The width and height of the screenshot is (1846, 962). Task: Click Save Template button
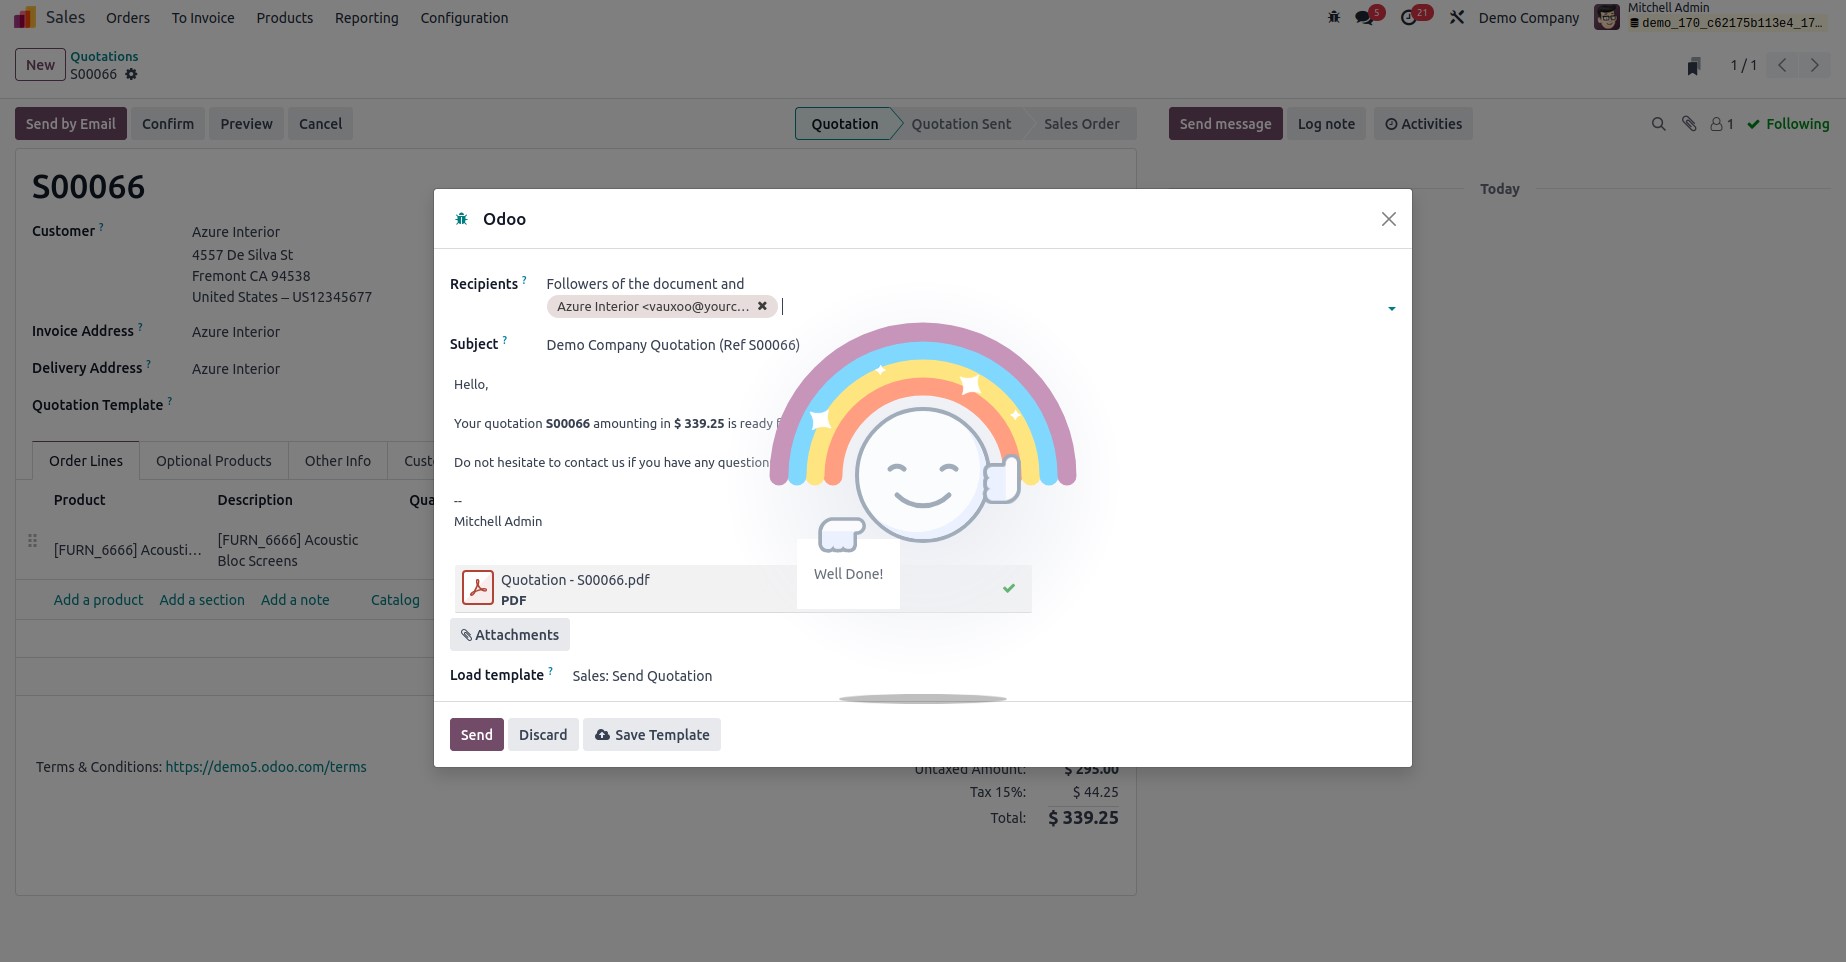pyautogui.click(x=652, y=735)
